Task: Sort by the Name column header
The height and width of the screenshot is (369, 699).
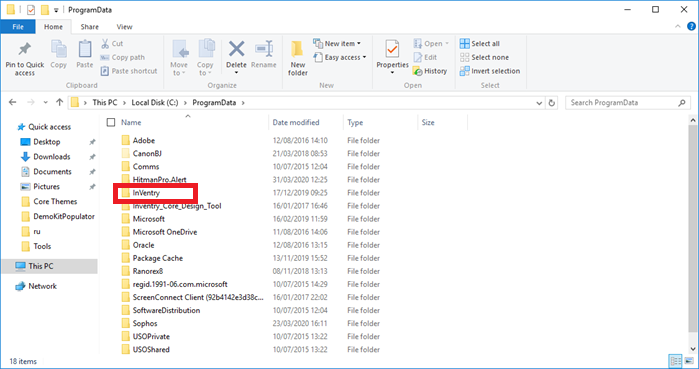Action: coord(131,123)
